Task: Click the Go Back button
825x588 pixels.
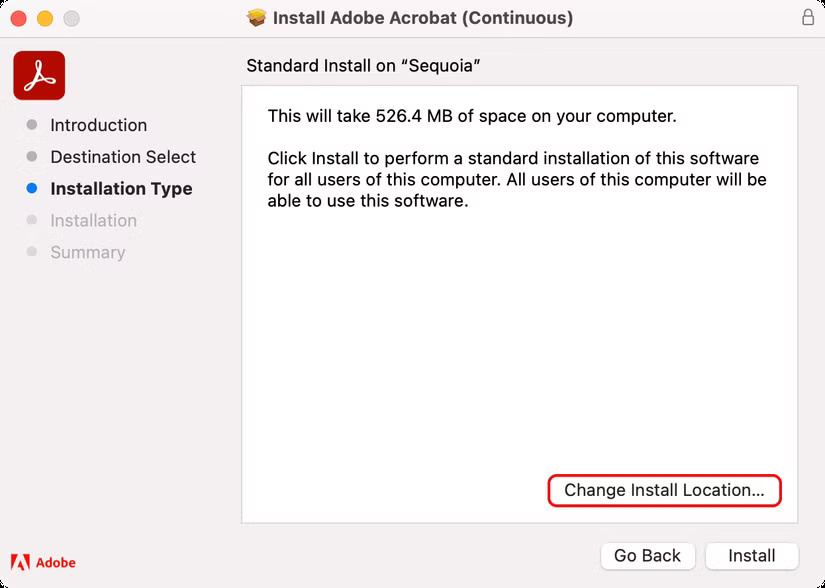Action: point(647,555)
